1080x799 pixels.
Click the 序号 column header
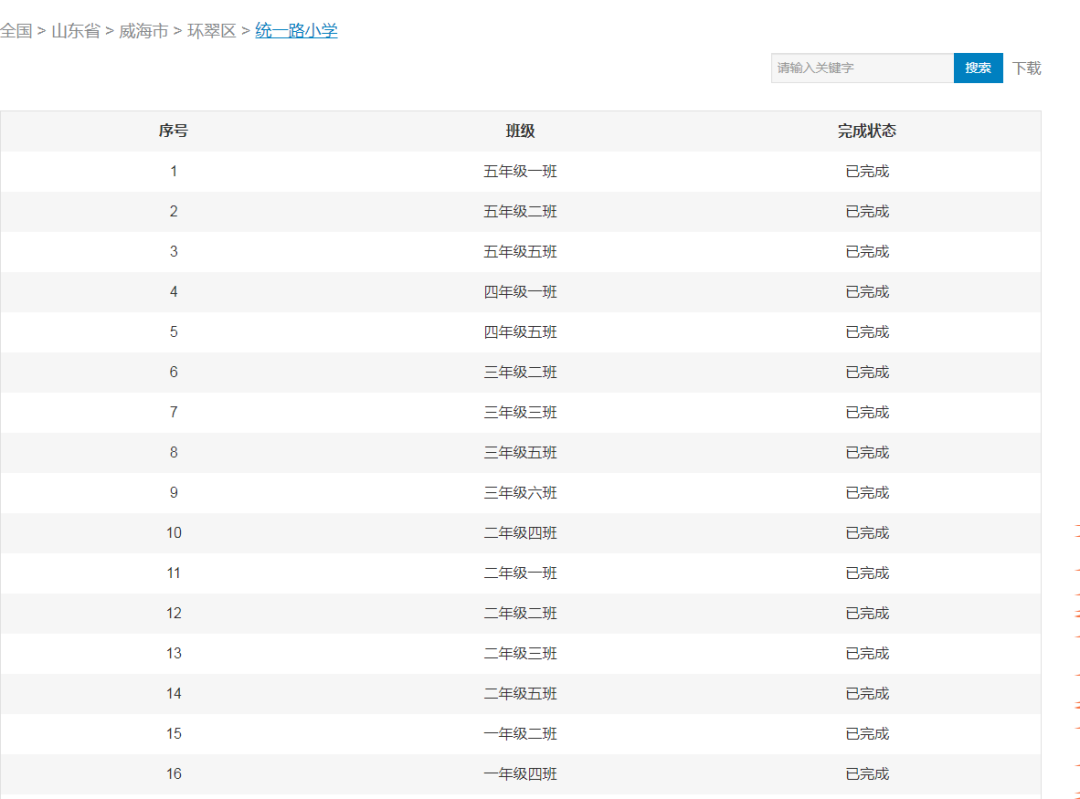click(x=173, y=131)
